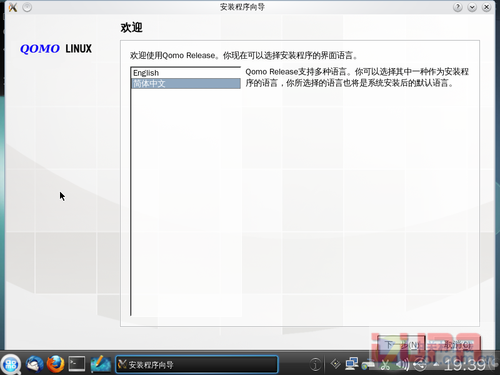
Task: Open the terminal from the taskbar
Action: [x=77, y=364]
